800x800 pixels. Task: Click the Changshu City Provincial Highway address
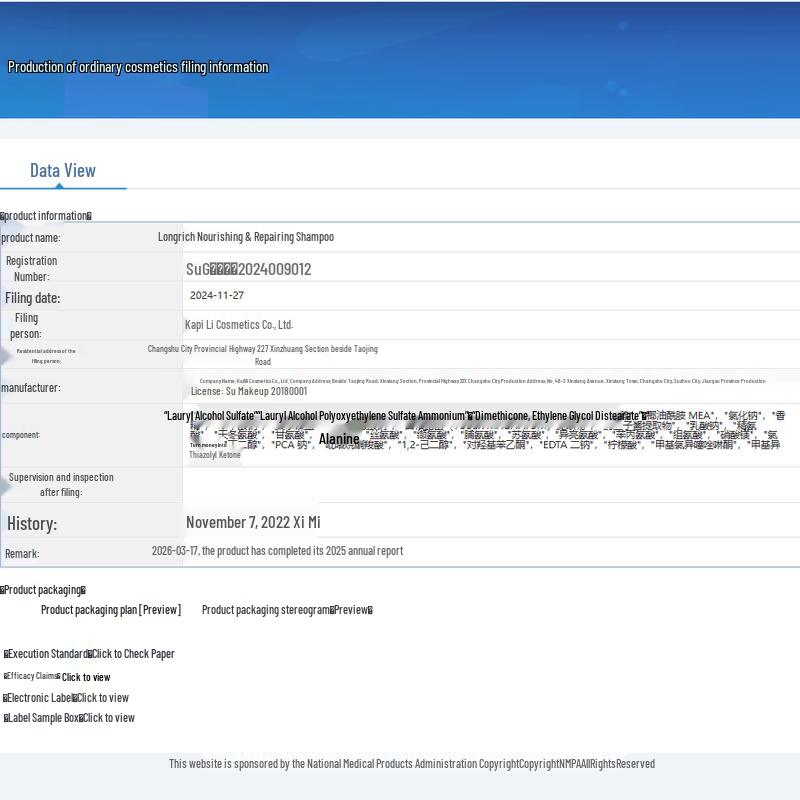(263, 355)
